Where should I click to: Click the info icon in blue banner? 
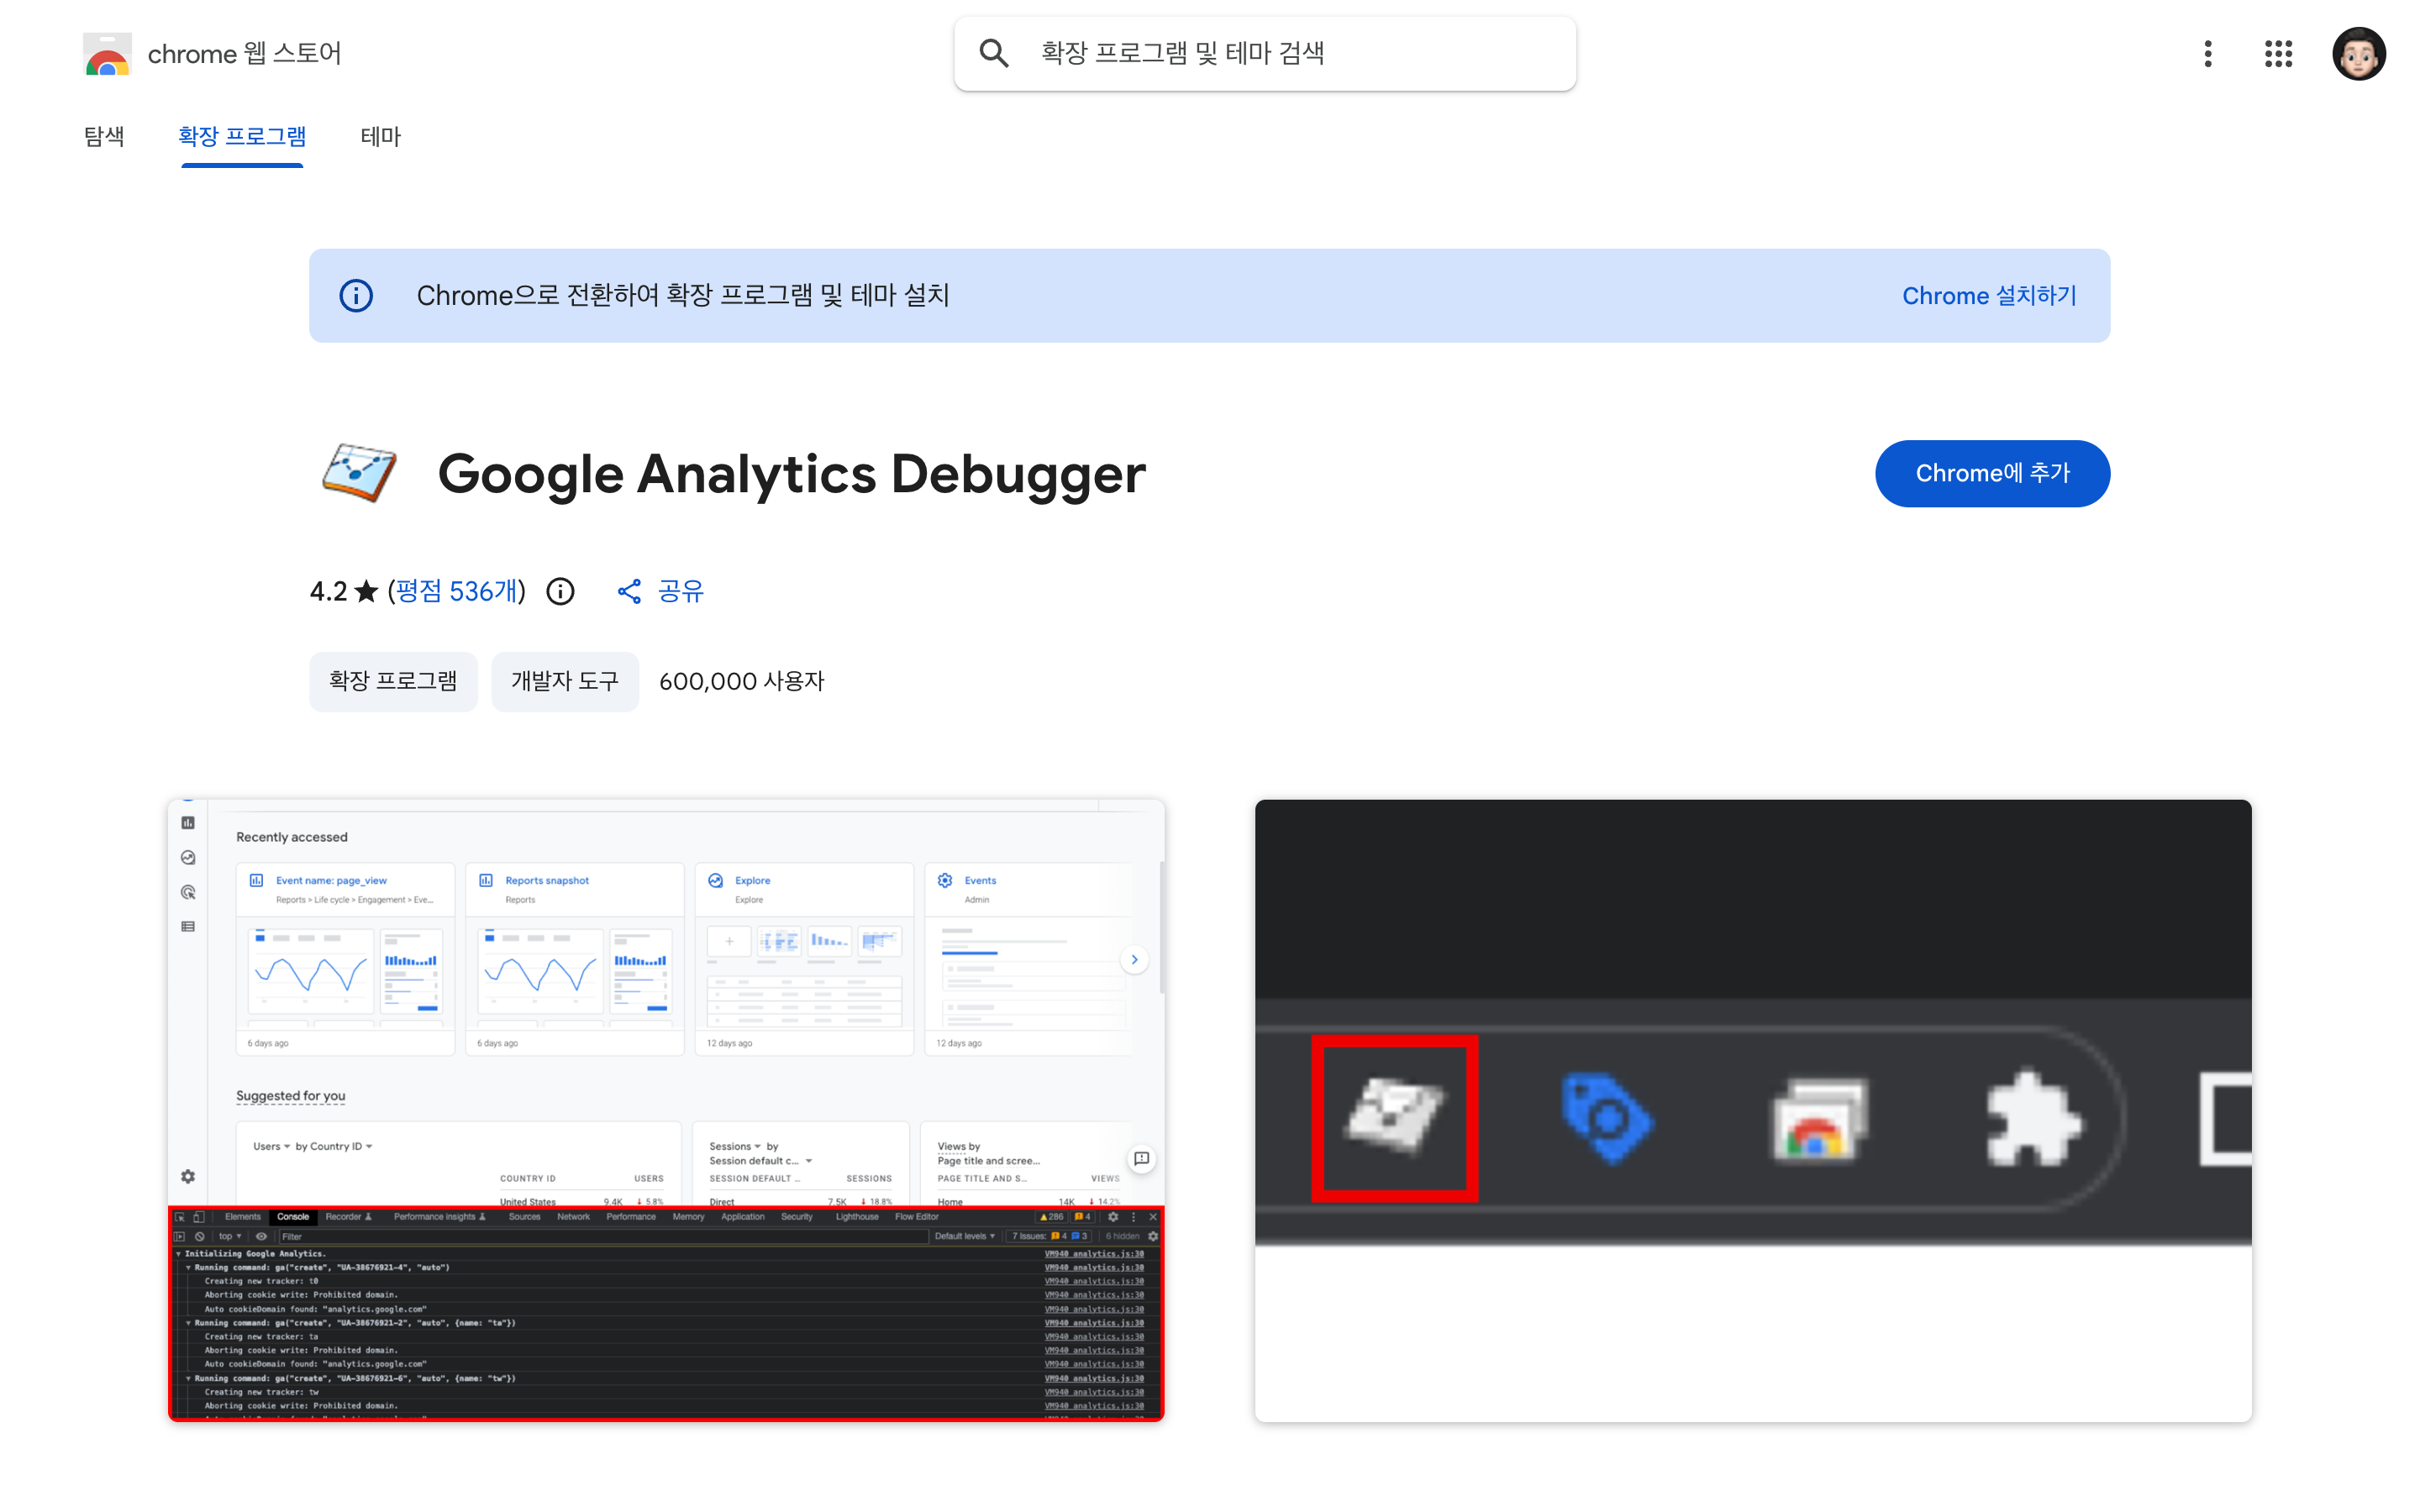pos(356,296)
